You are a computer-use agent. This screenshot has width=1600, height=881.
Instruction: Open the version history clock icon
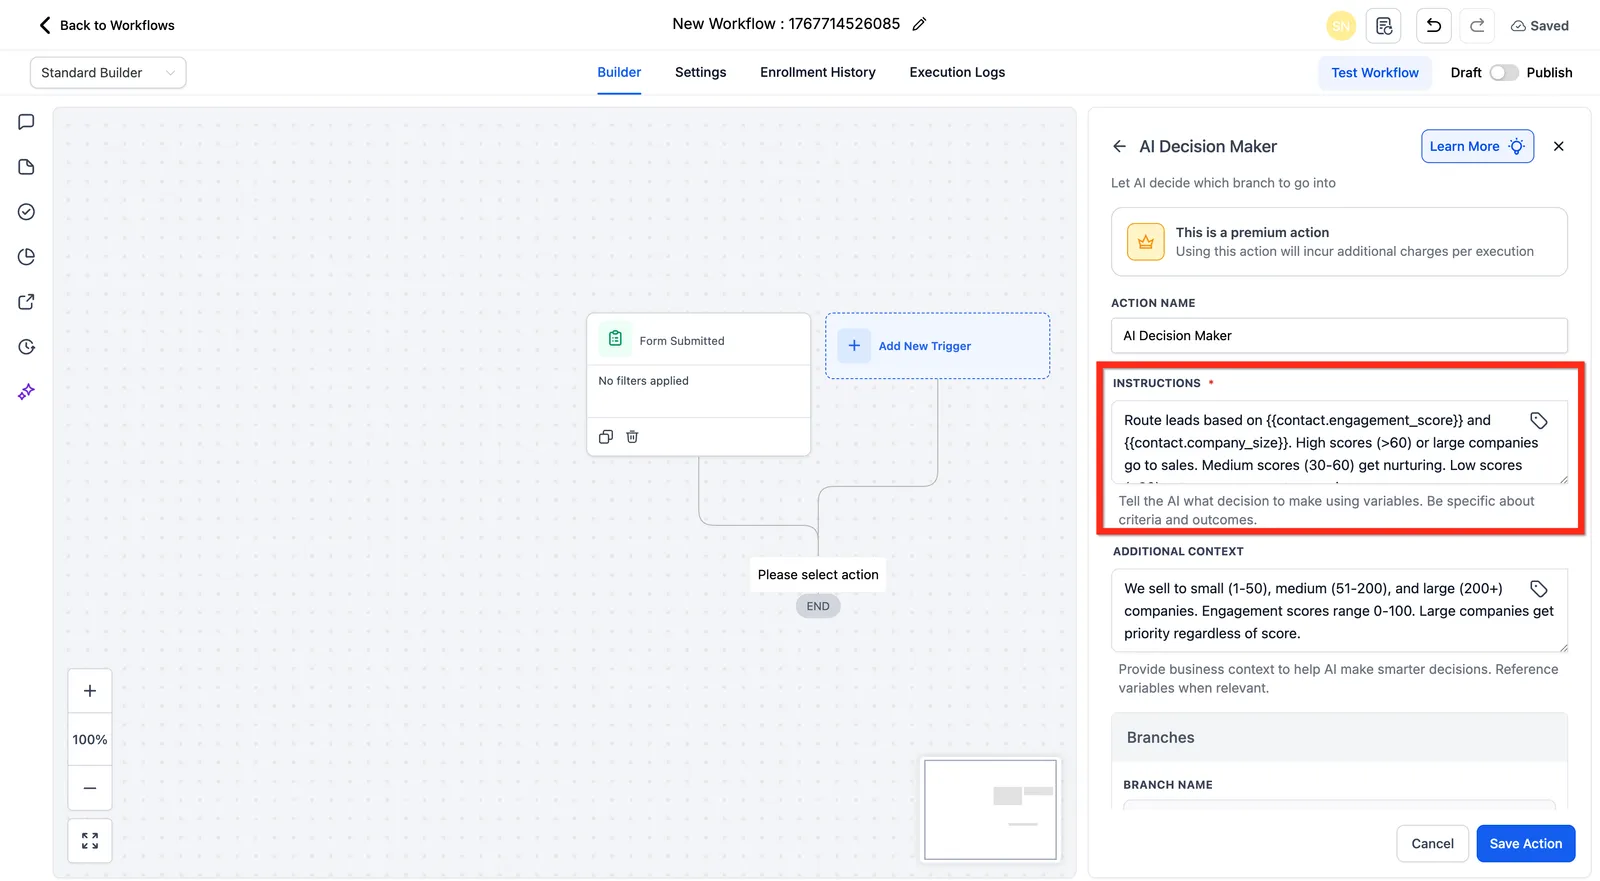27,347
